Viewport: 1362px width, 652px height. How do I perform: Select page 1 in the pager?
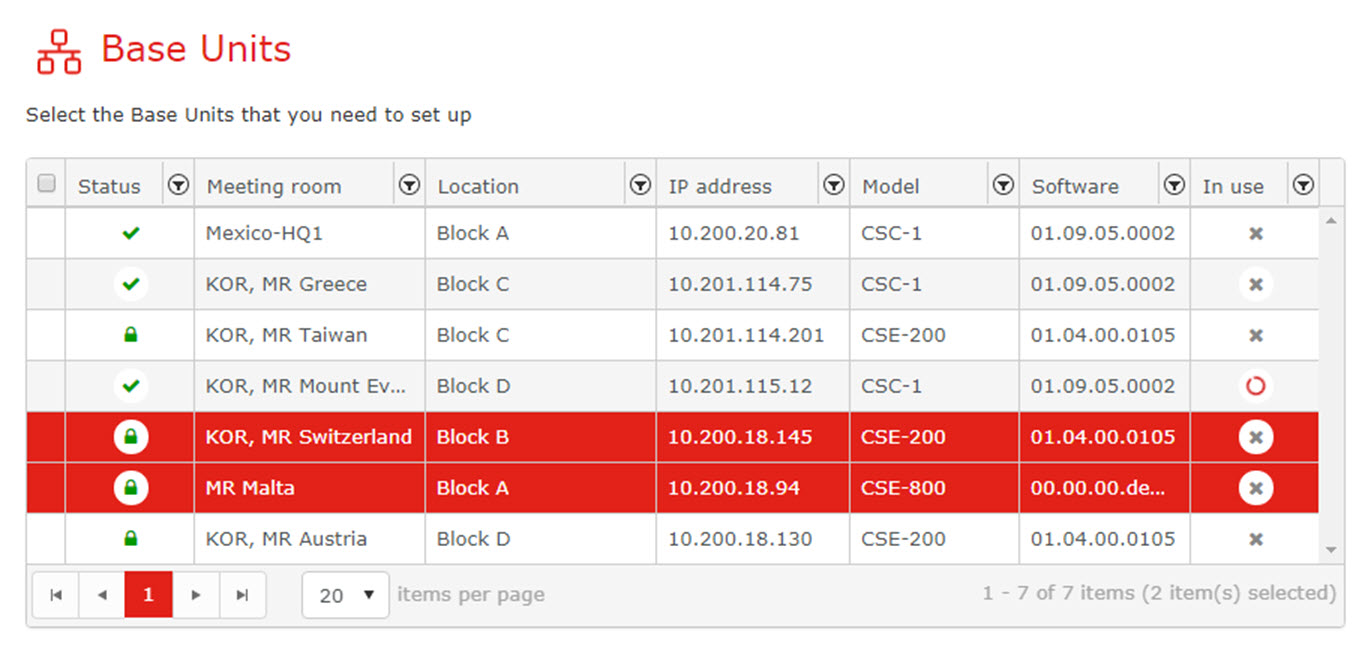(149, 594)
